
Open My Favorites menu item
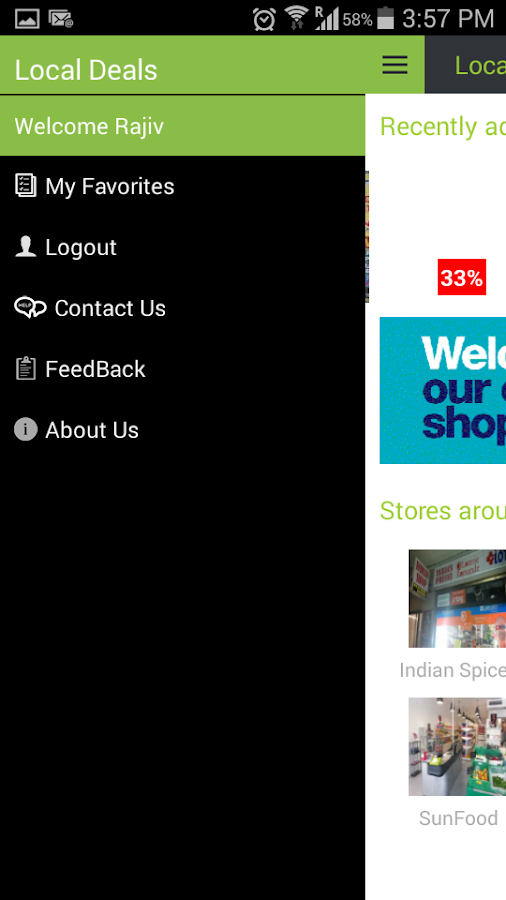(182, 186)
